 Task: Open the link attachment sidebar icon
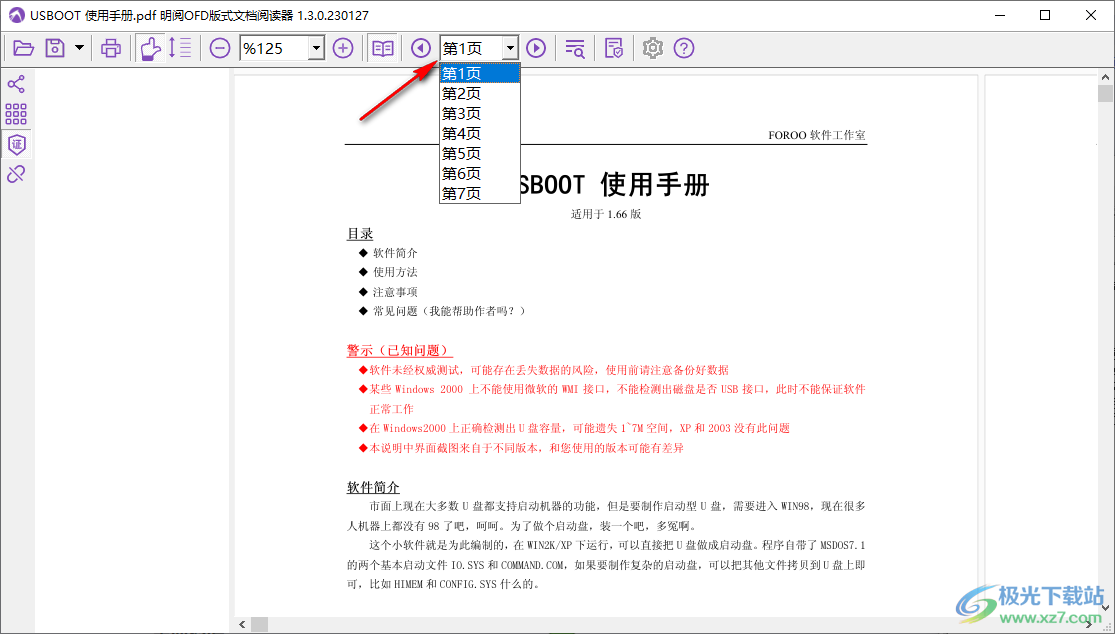tap(16, 173)
